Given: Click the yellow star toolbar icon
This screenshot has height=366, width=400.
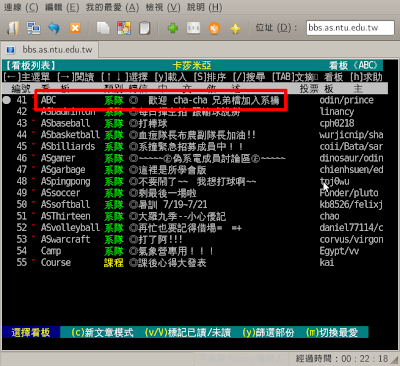Looking at the screenshot, I should pos(235,28).
